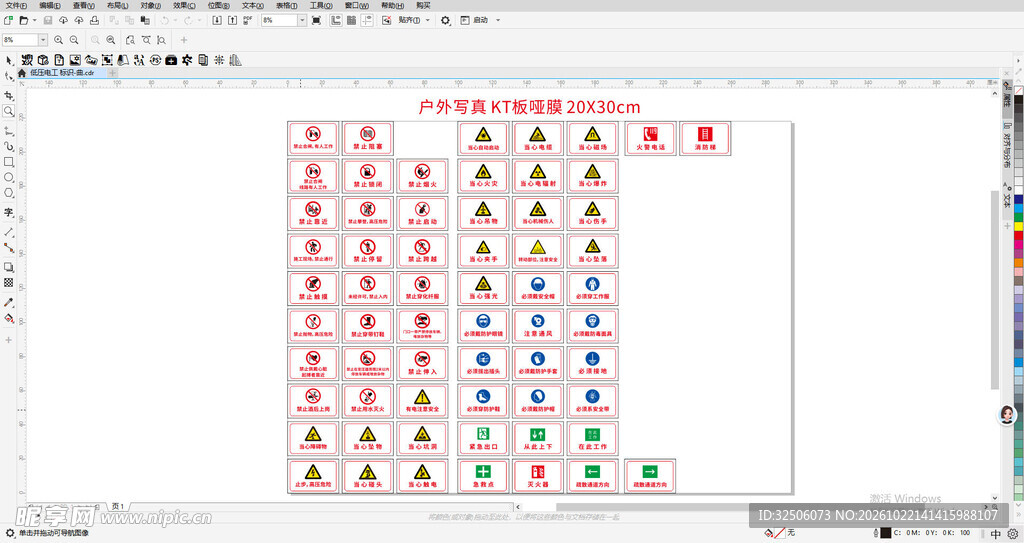Toggle show rulers button
1024x543 pixels.
[x=336, y=20]
